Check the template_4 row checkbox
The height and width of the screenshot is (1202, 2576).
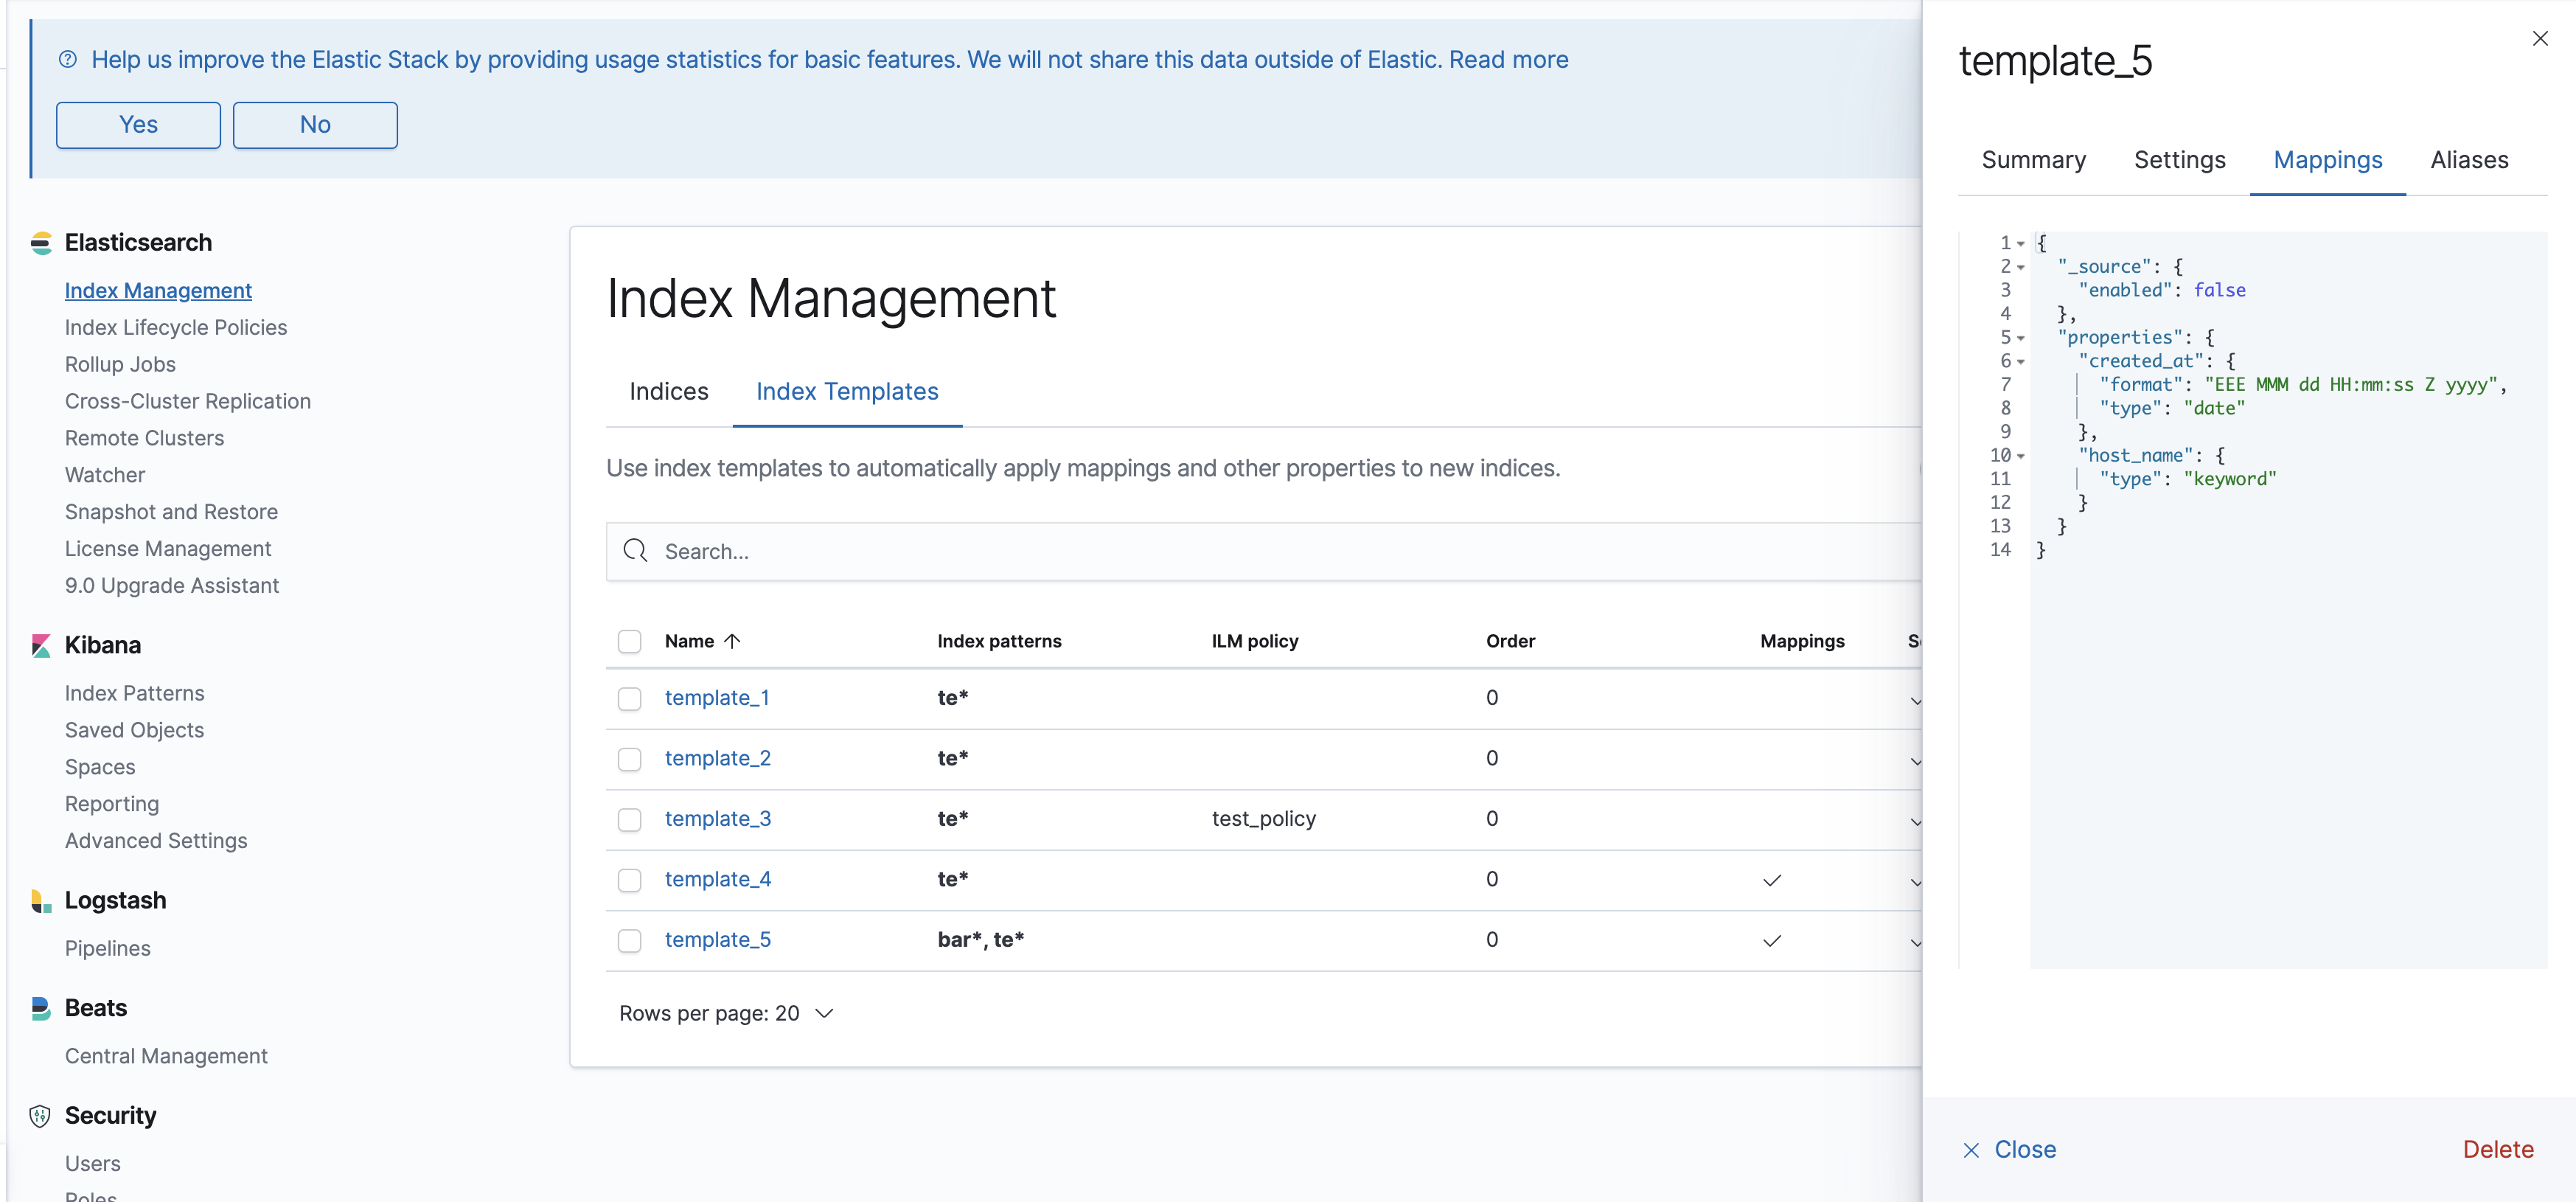tap(629, 880)
